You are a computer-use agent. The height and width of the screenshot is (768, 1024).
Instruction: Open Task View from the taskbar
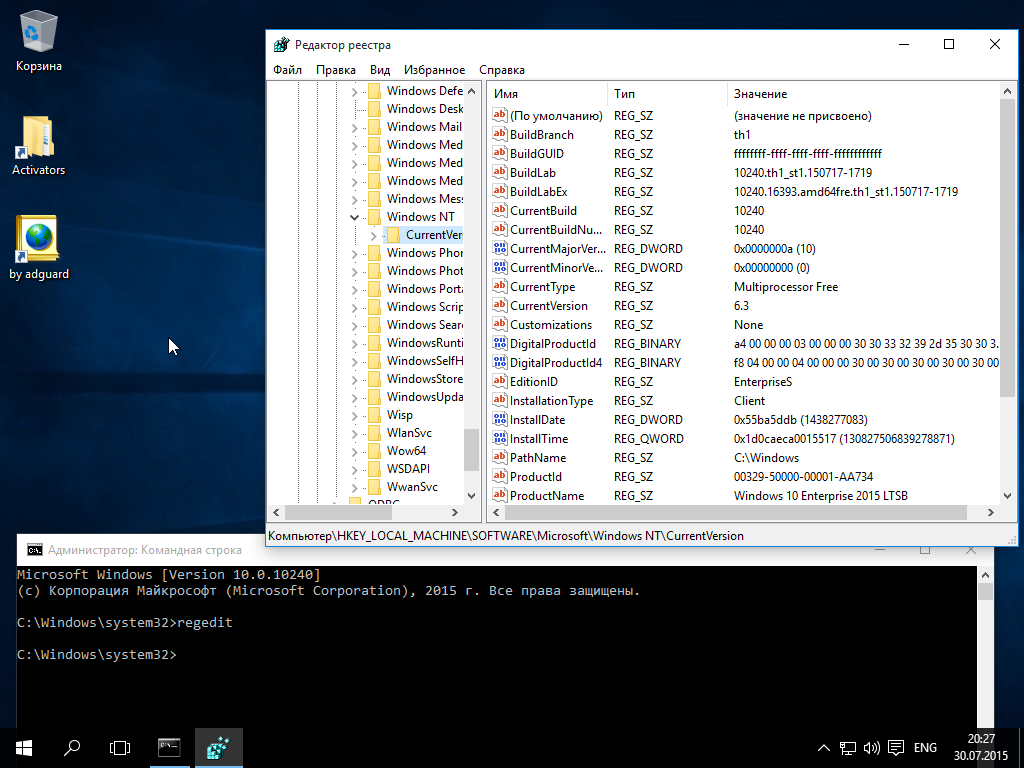click(120, 748)
